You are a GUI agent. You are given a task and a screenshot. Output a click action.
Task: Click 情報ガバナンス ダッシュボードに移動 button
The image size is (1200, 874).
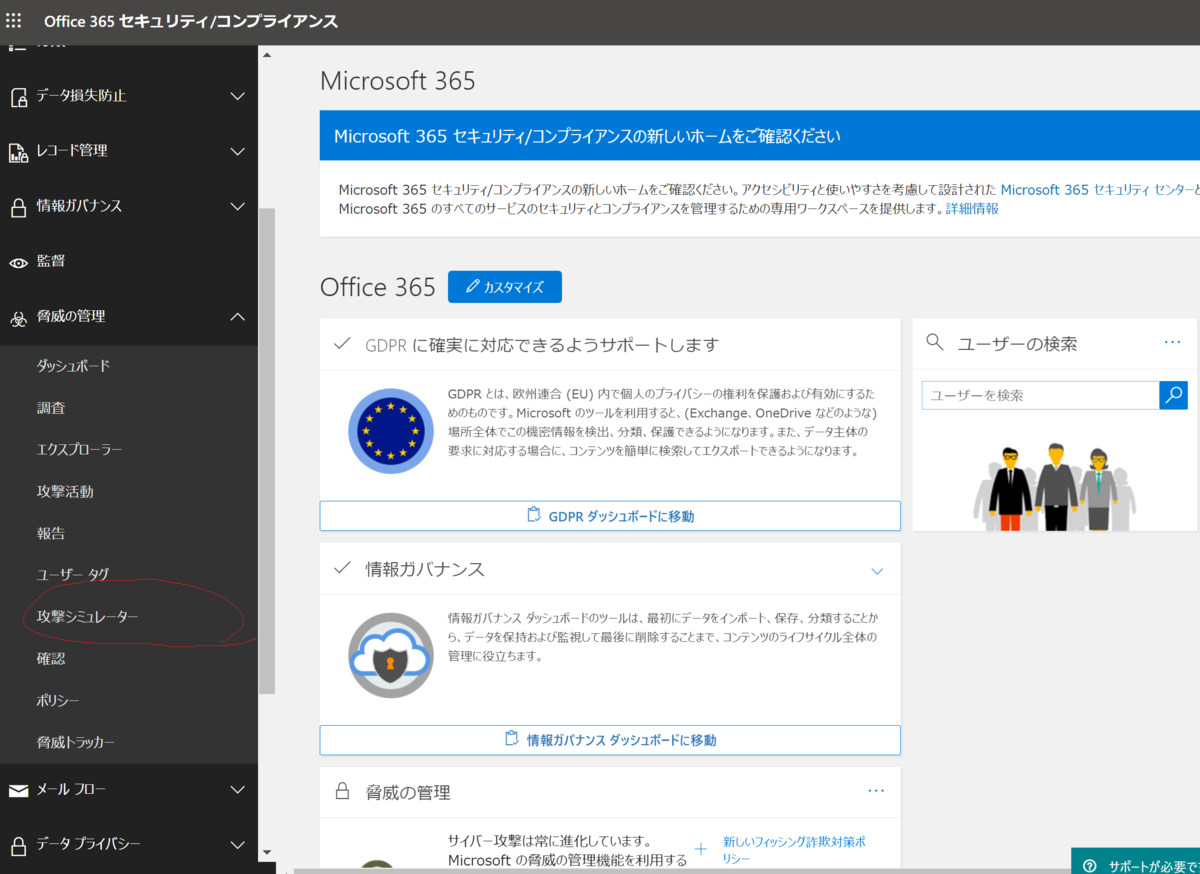coord(610,740)
